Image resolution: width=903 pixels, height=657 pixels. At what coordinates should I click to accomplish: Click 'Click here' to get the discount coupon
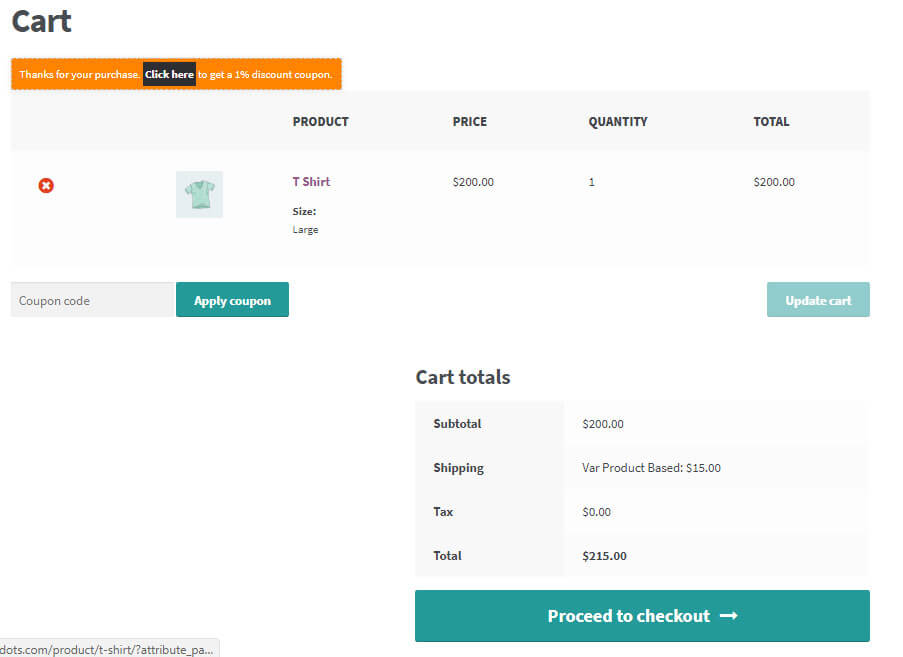168,73
